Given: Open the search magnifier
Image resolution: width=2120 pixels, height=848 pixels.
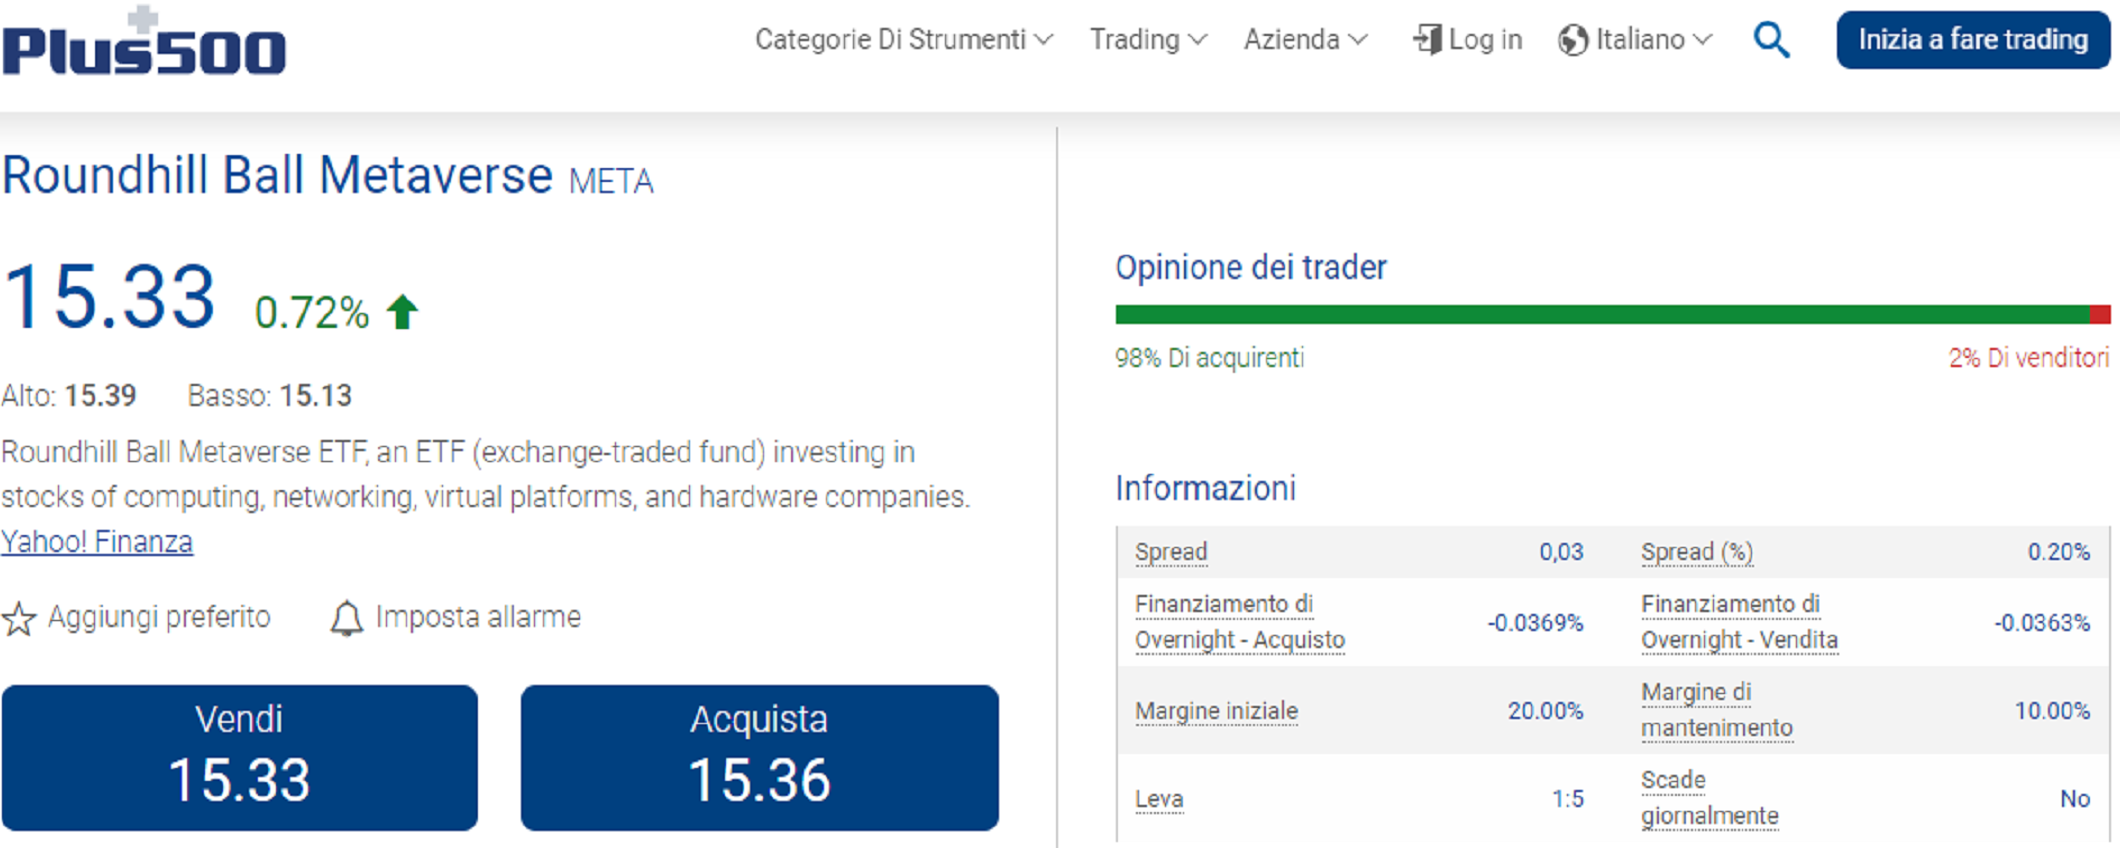Looking at the screenshot, I should pyautogui.click(x=1770, y=40).
